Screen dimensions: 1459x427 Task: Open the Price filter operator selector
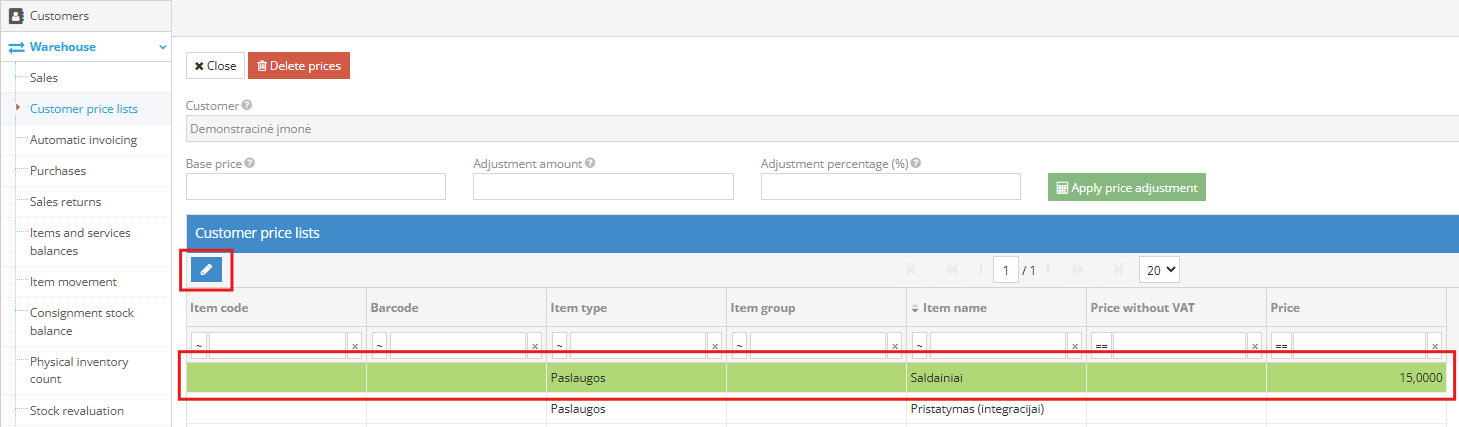coord(1281,346)
